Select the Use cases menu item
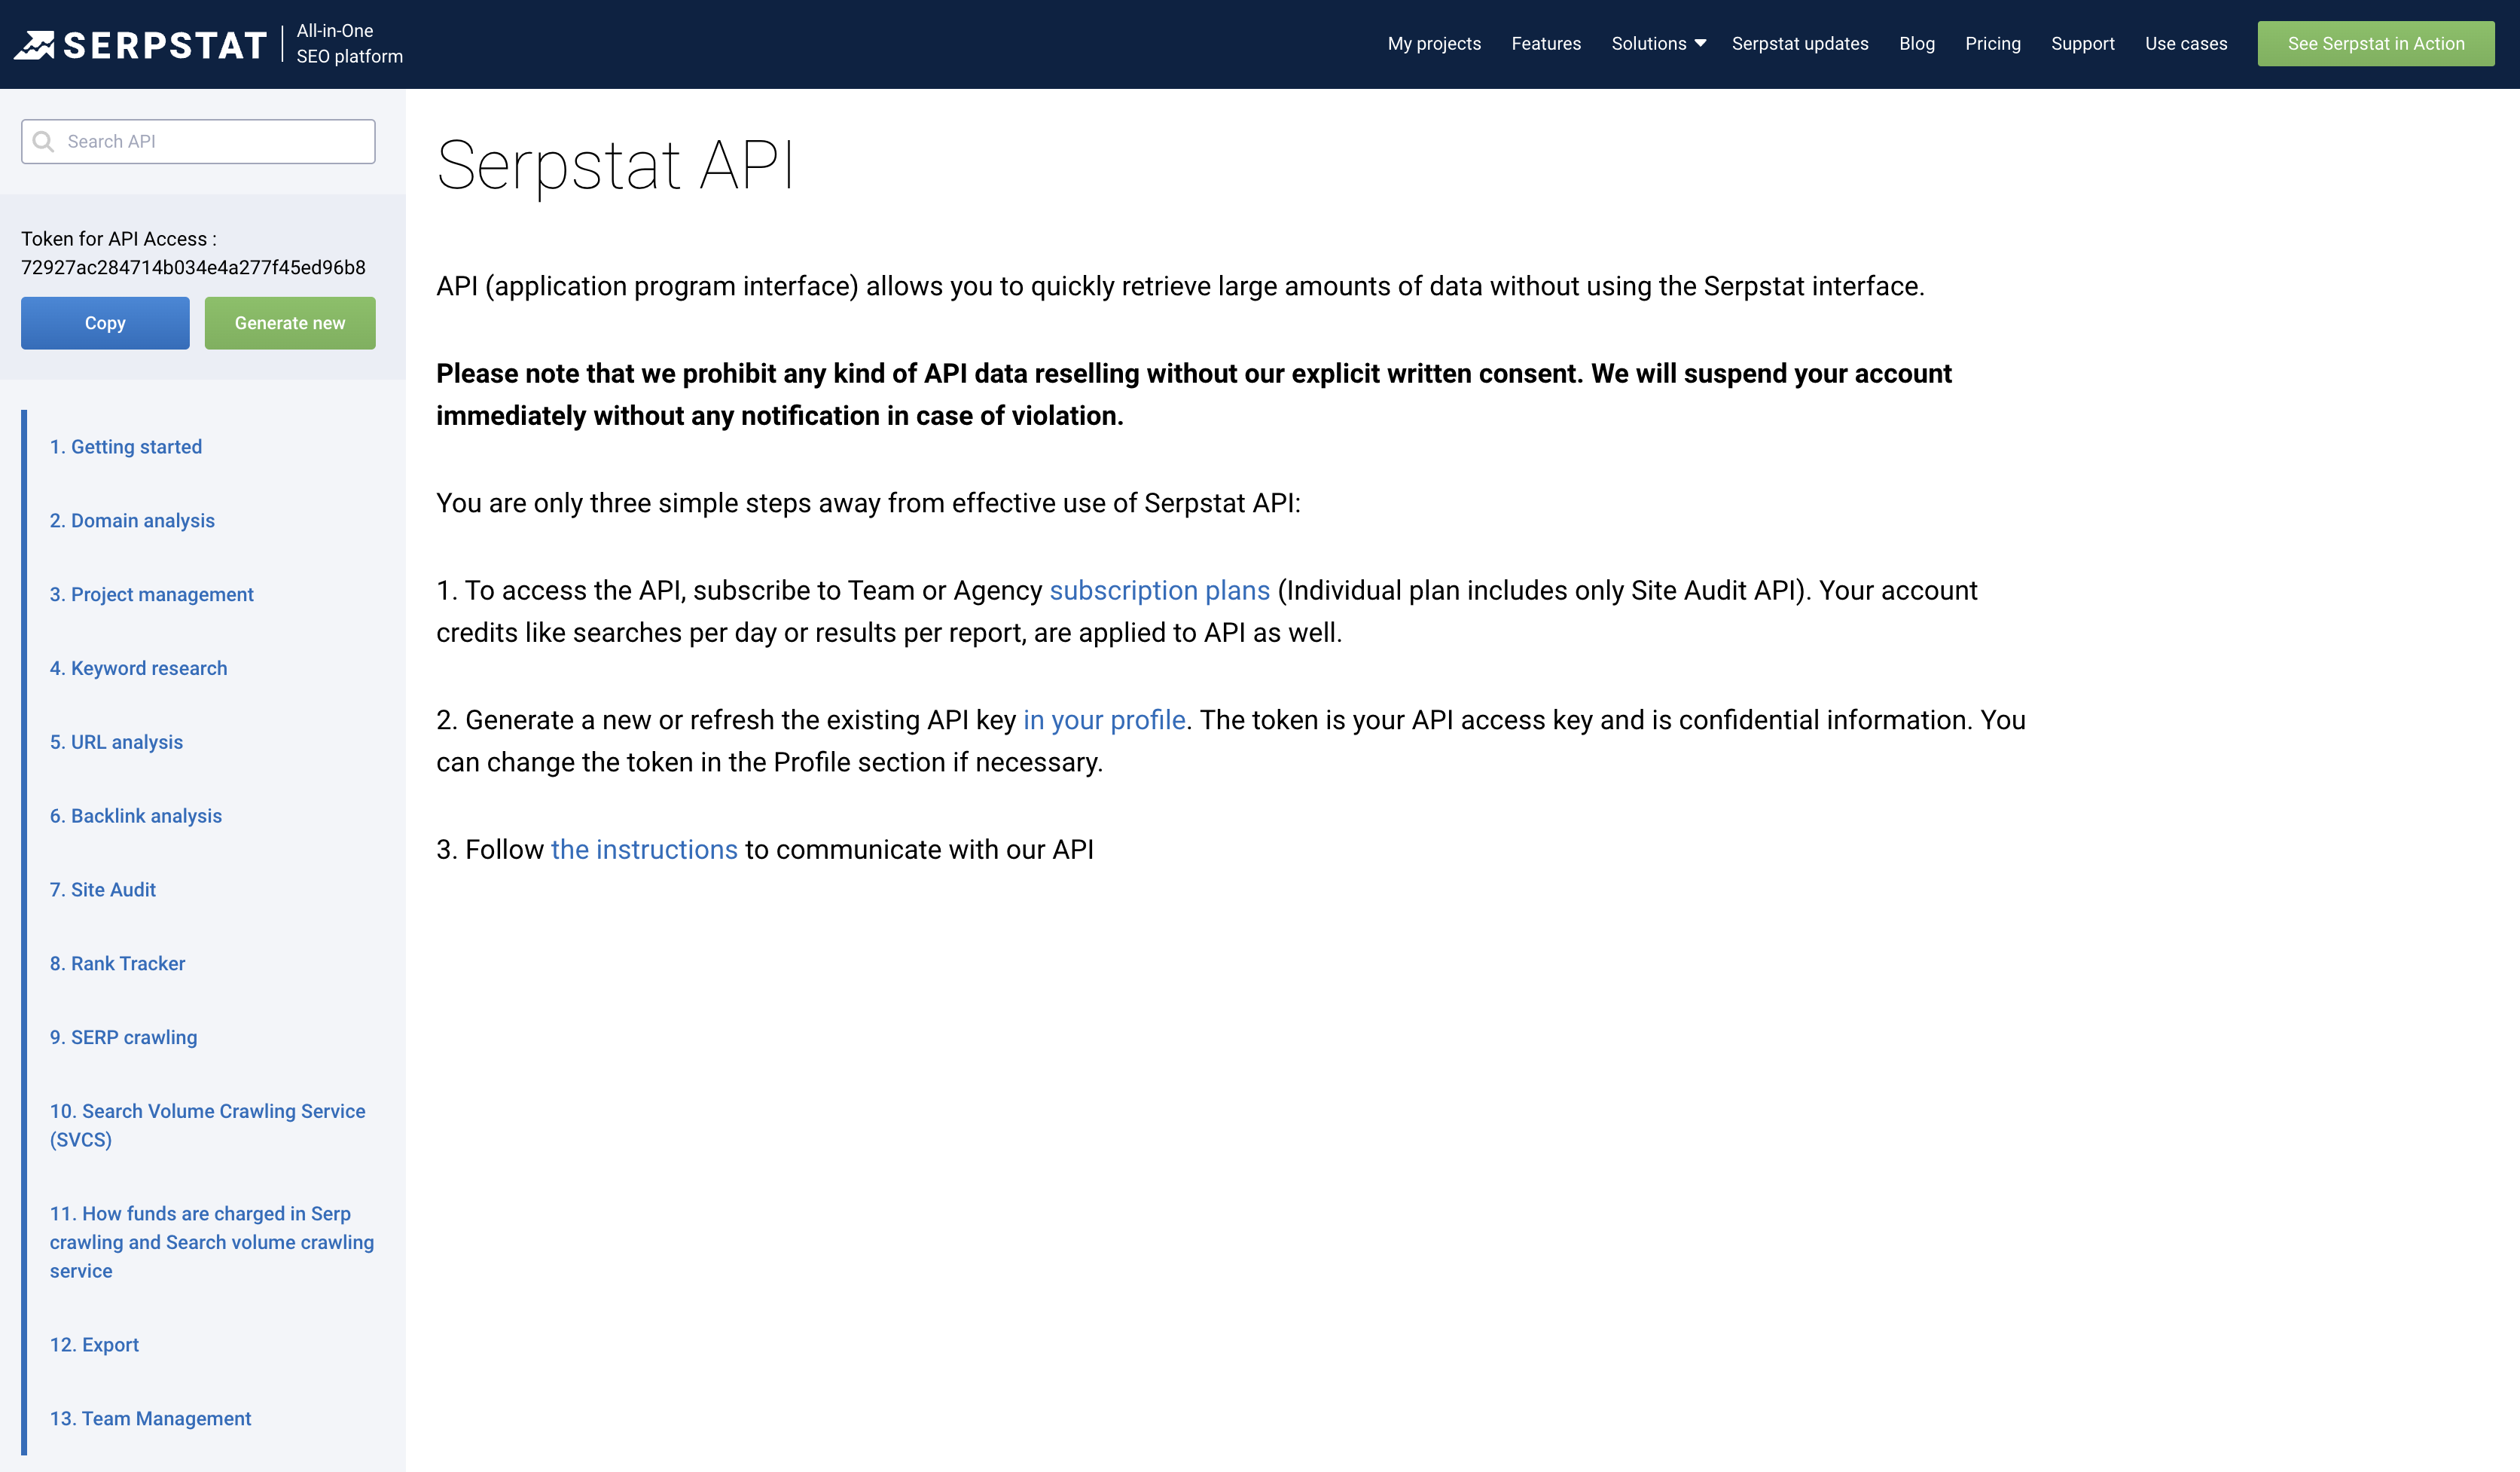This screenshot has width=2520, height=1472. (x=2186, y=44)
